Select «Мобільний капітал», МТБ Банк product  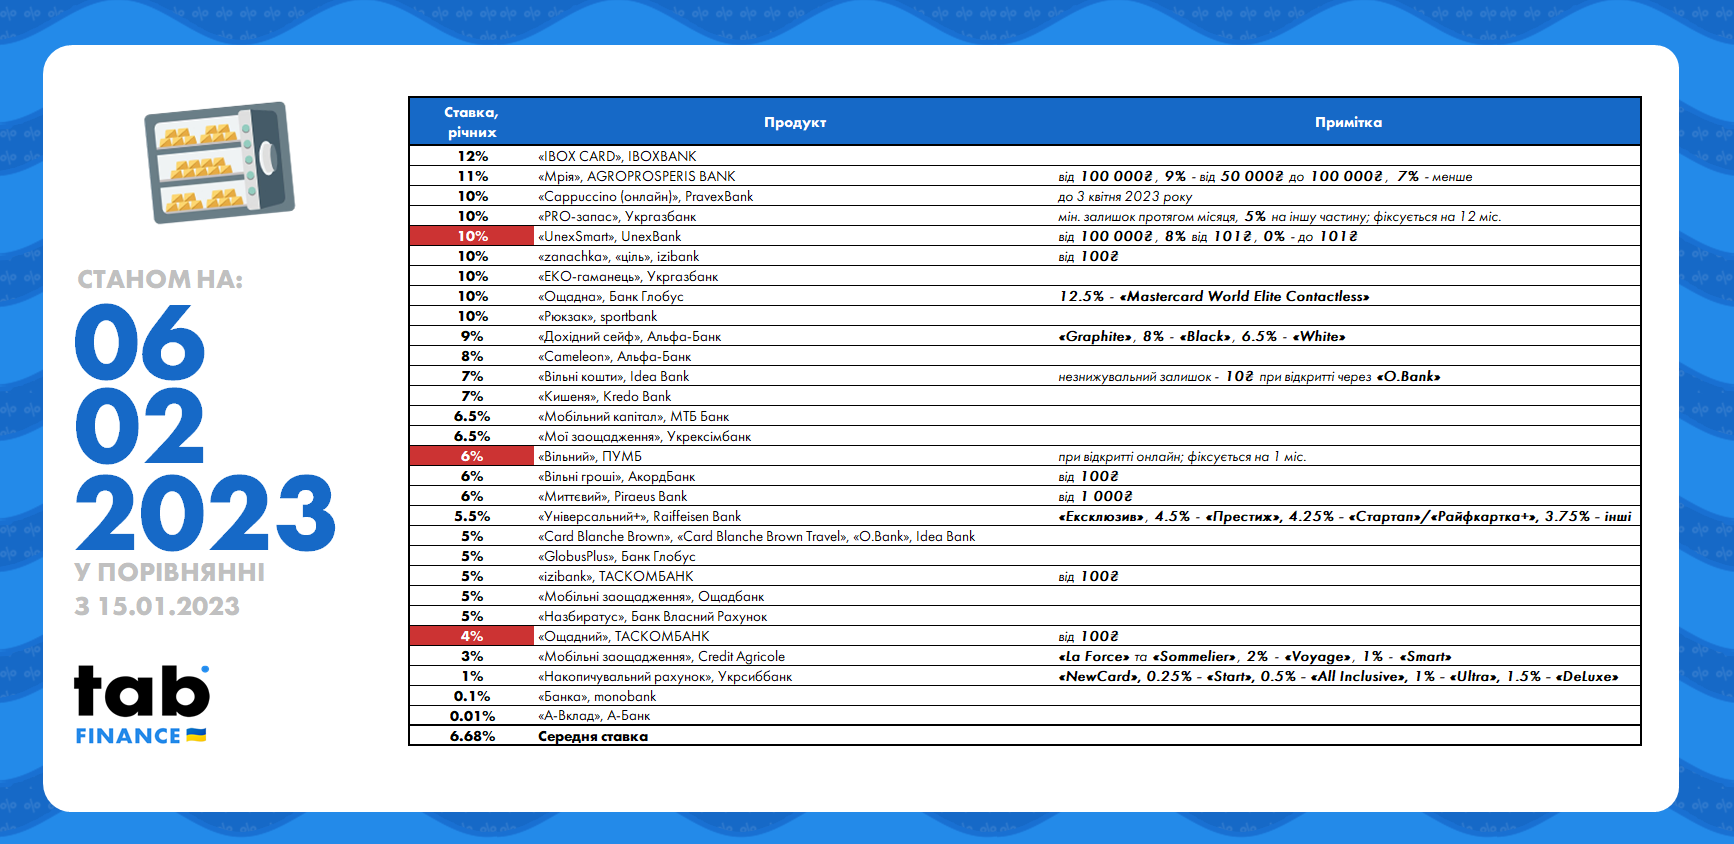634,416
